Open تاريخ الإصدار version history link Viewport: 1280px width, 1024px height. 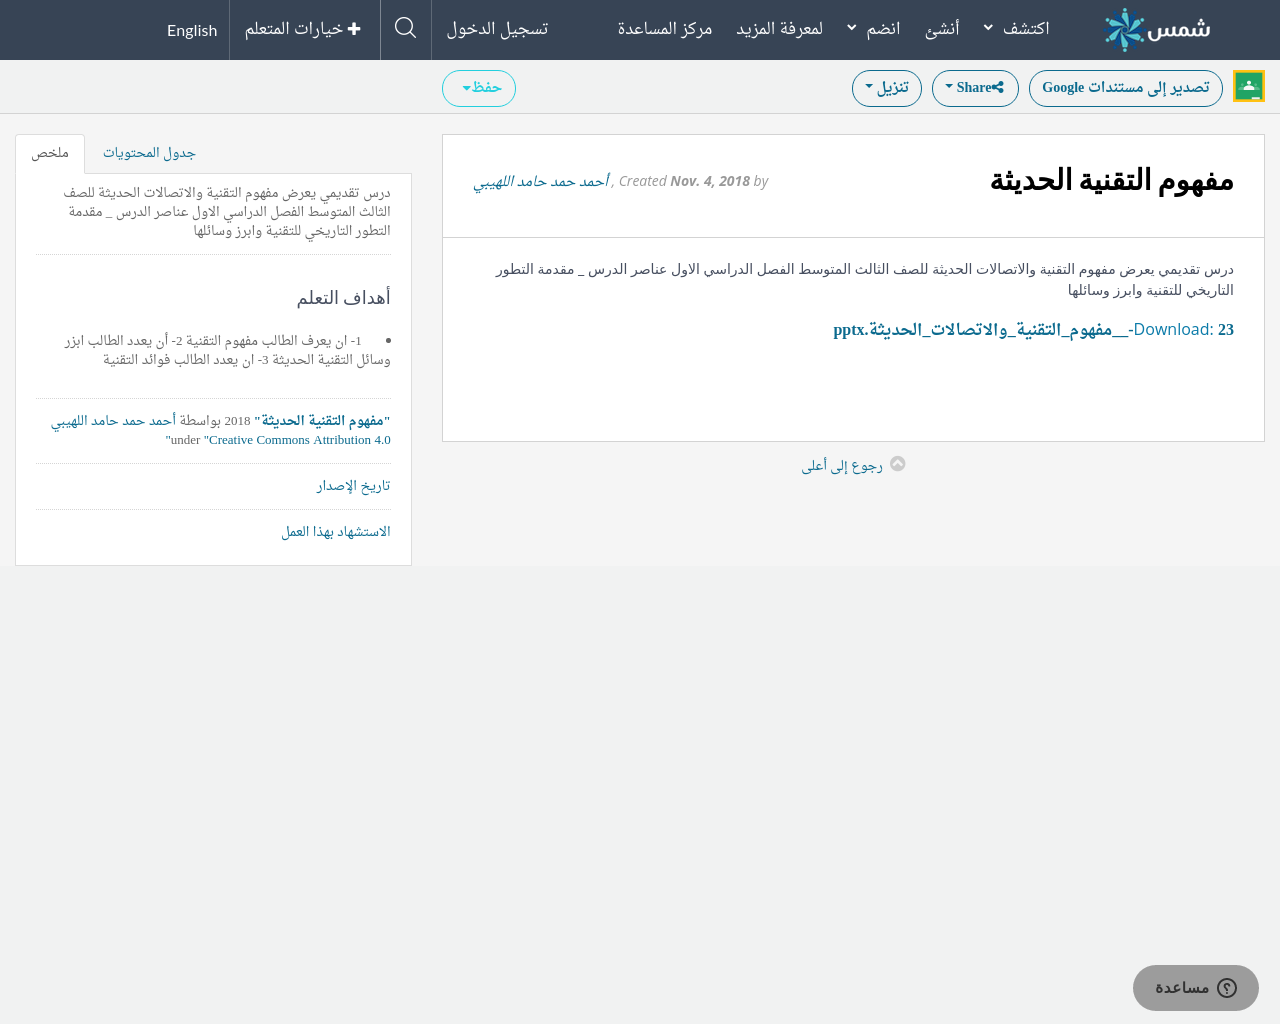[x=353, y=486]
